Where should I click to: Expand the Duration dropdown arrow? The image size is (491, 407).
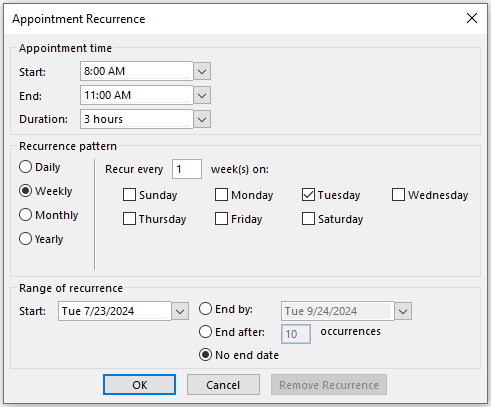tap(202, 119)
